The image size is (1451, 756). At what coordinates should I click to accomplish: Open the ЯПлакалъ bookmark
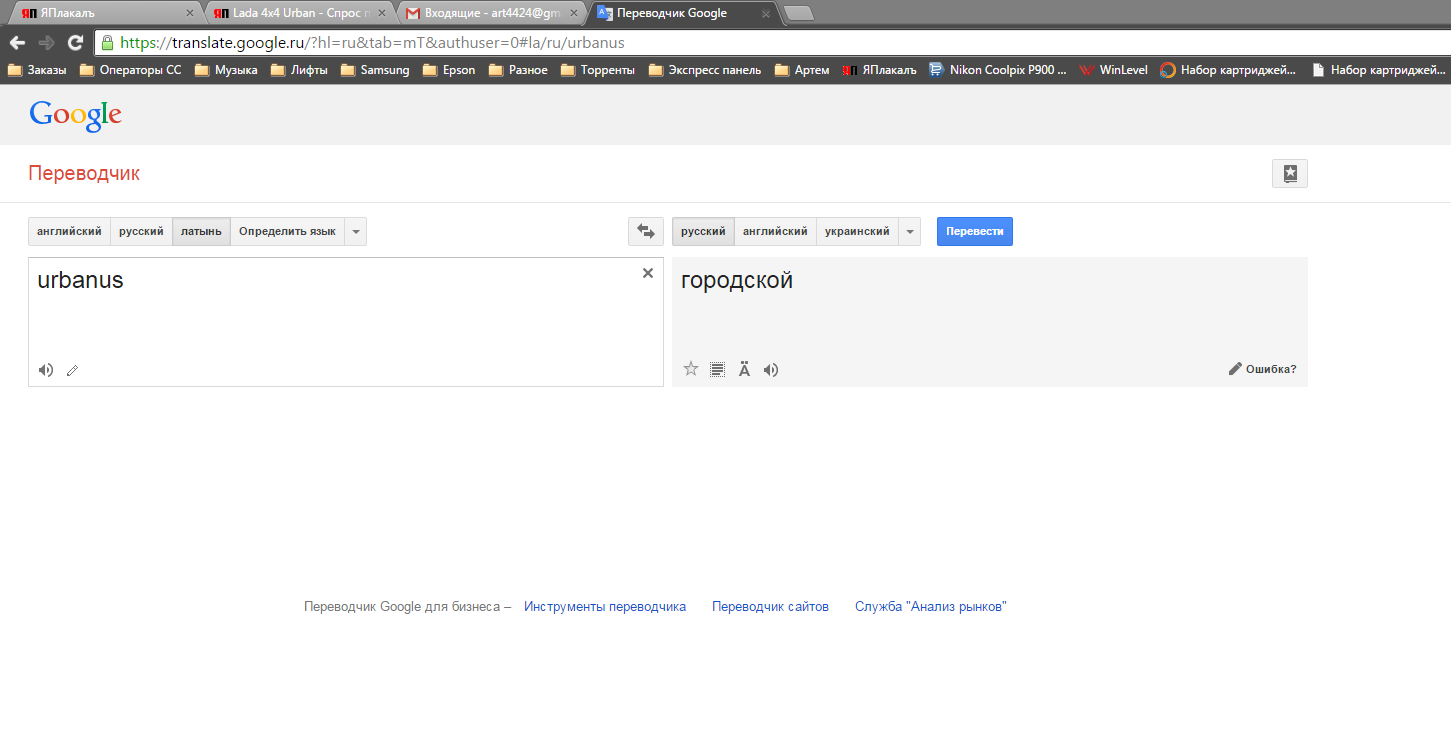(879, 70)
